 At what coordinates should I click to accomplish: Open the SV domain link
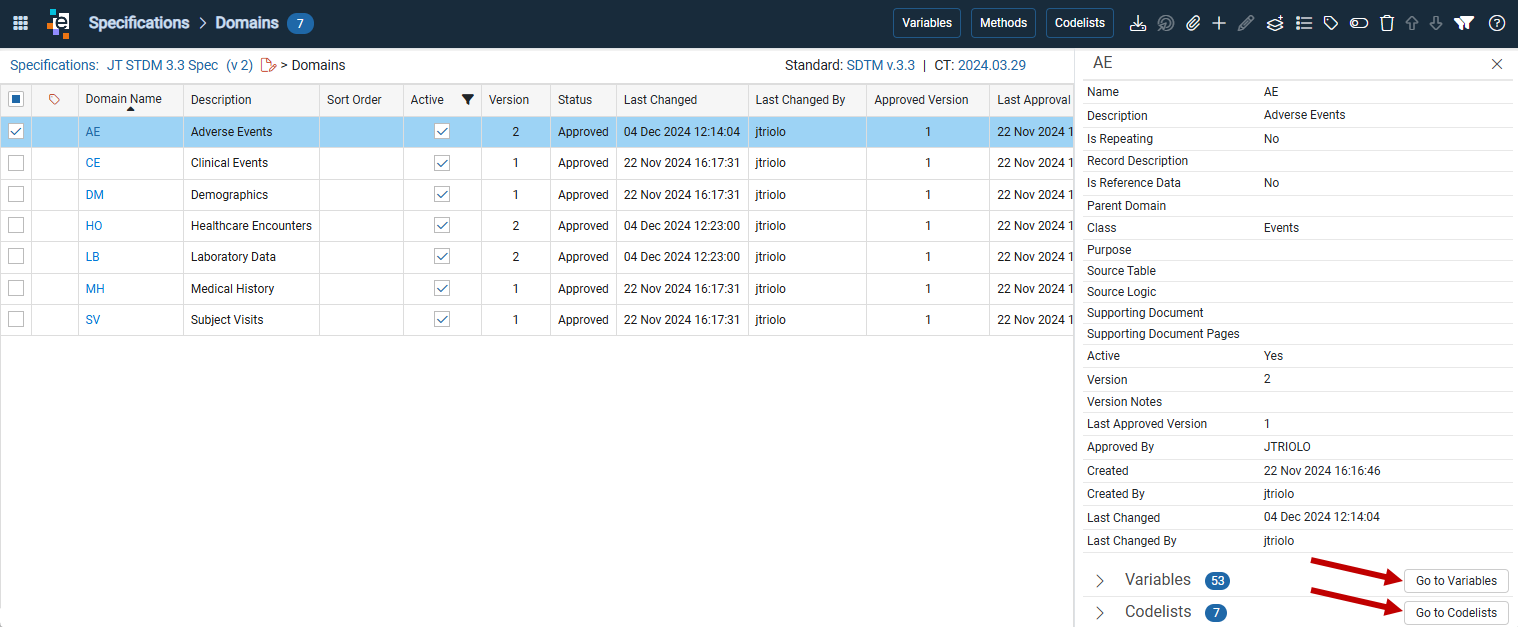93,320
